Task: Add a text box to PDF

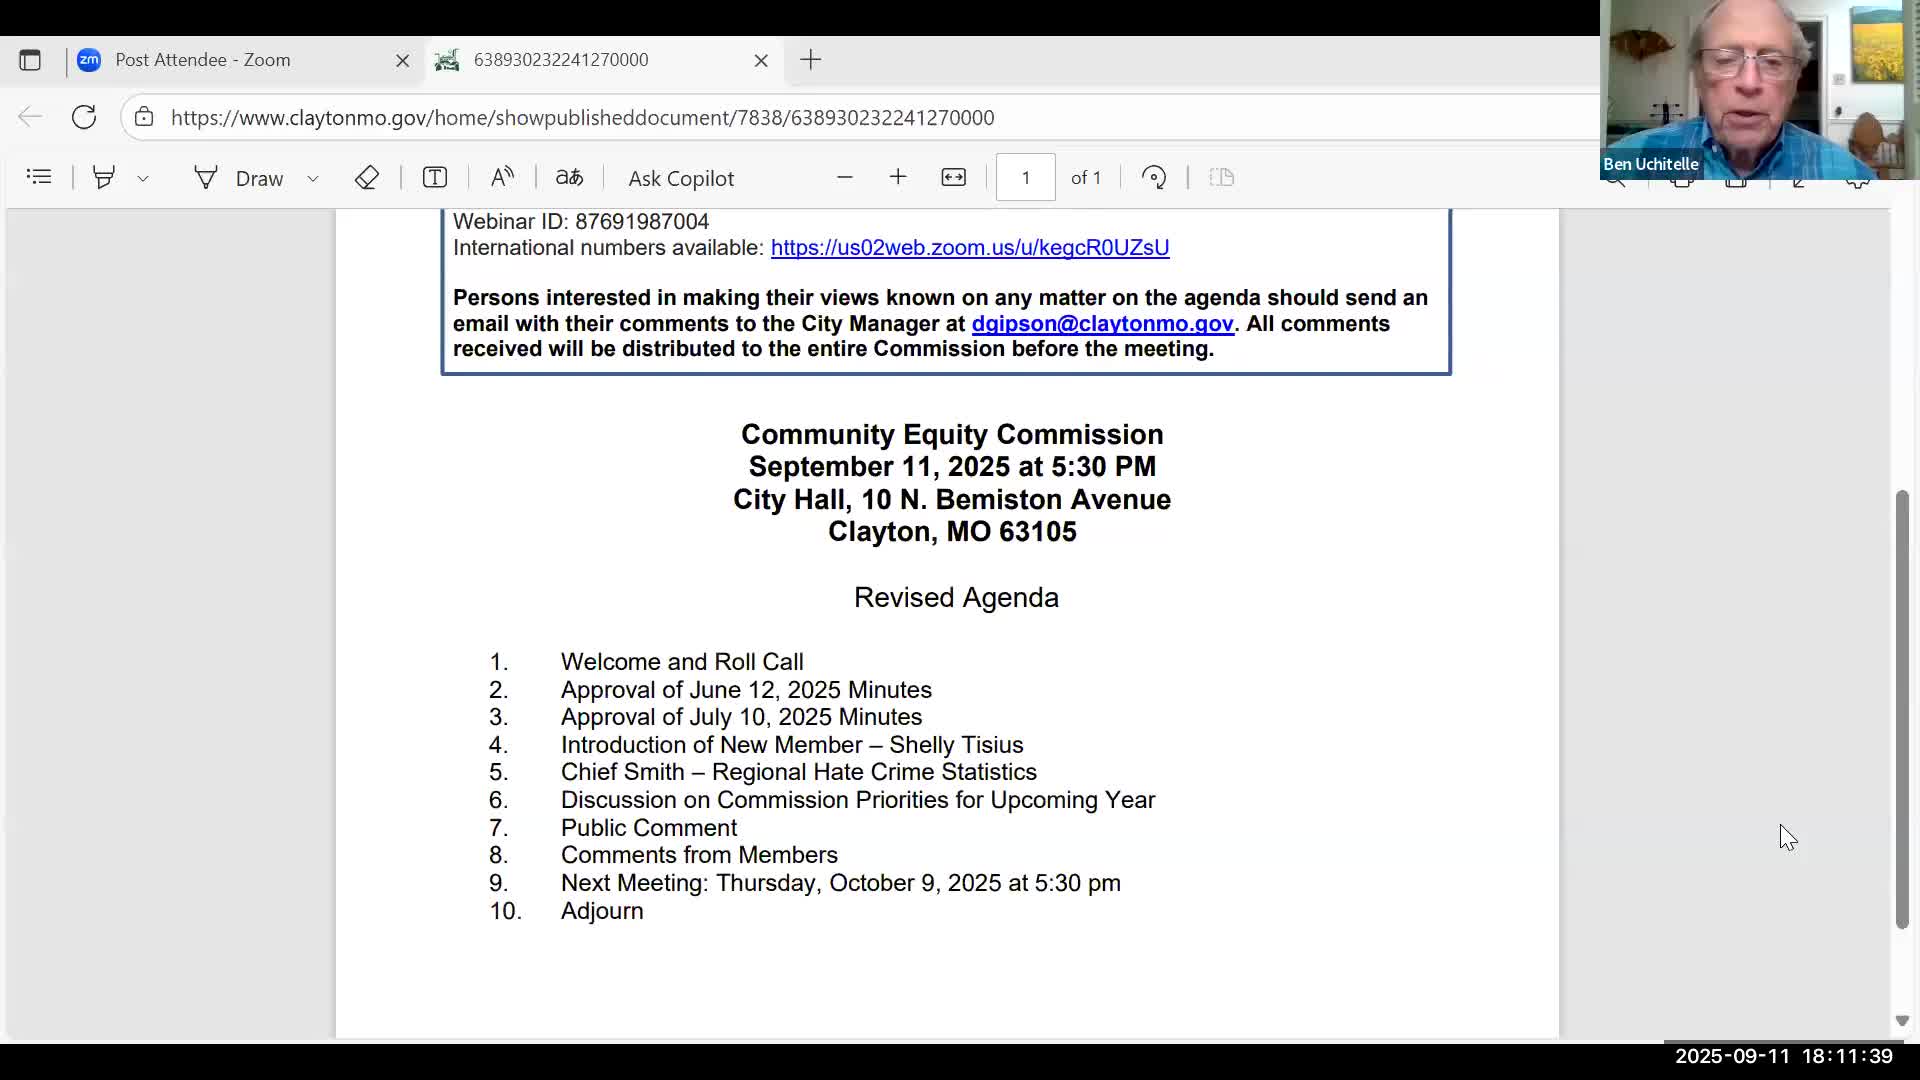Action: 435,177
